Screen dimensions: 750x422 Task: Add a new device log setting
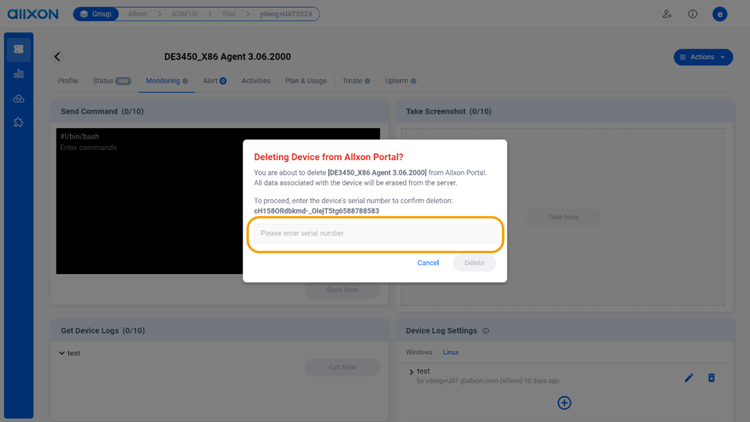click(x=564, y=403)
